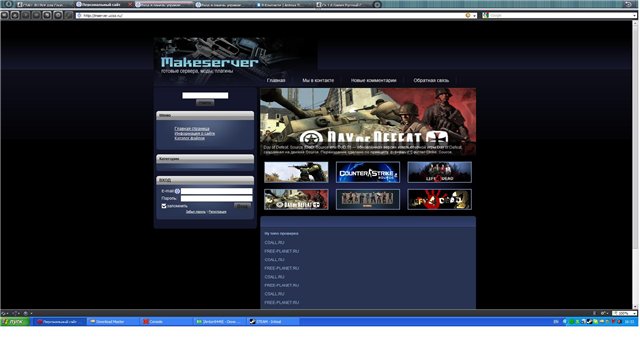The height and width of the screenshot is (360, 640).
Task: Open the Главная menu item
Action: tap(276, 80)
